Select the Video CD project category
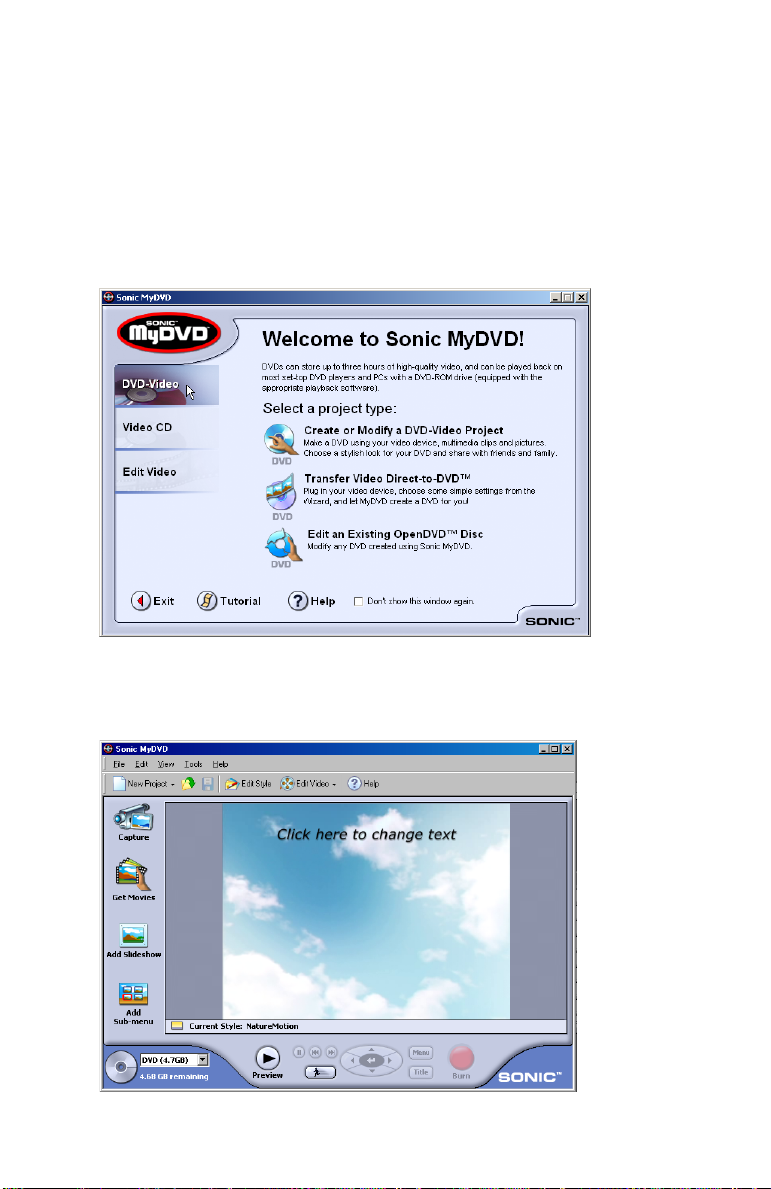 (167, 428)
